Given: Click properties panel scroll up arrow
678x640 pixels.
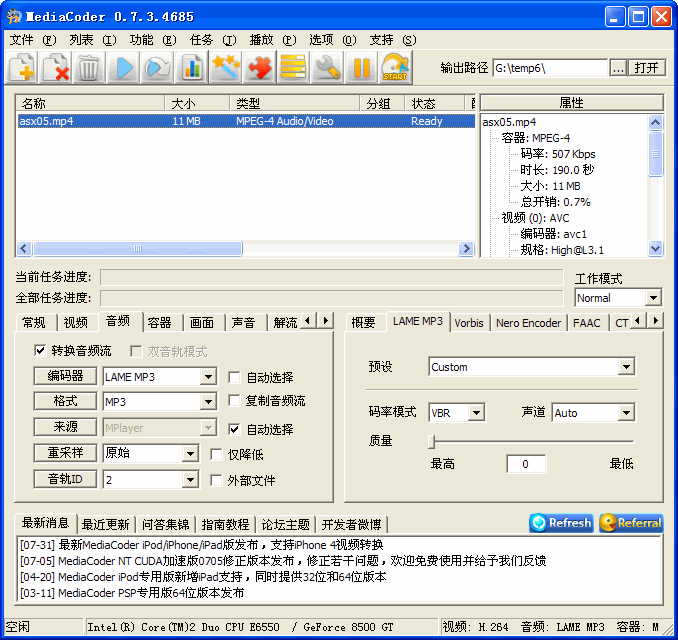Looking at the screenshot, I should [x=656, y=122].
